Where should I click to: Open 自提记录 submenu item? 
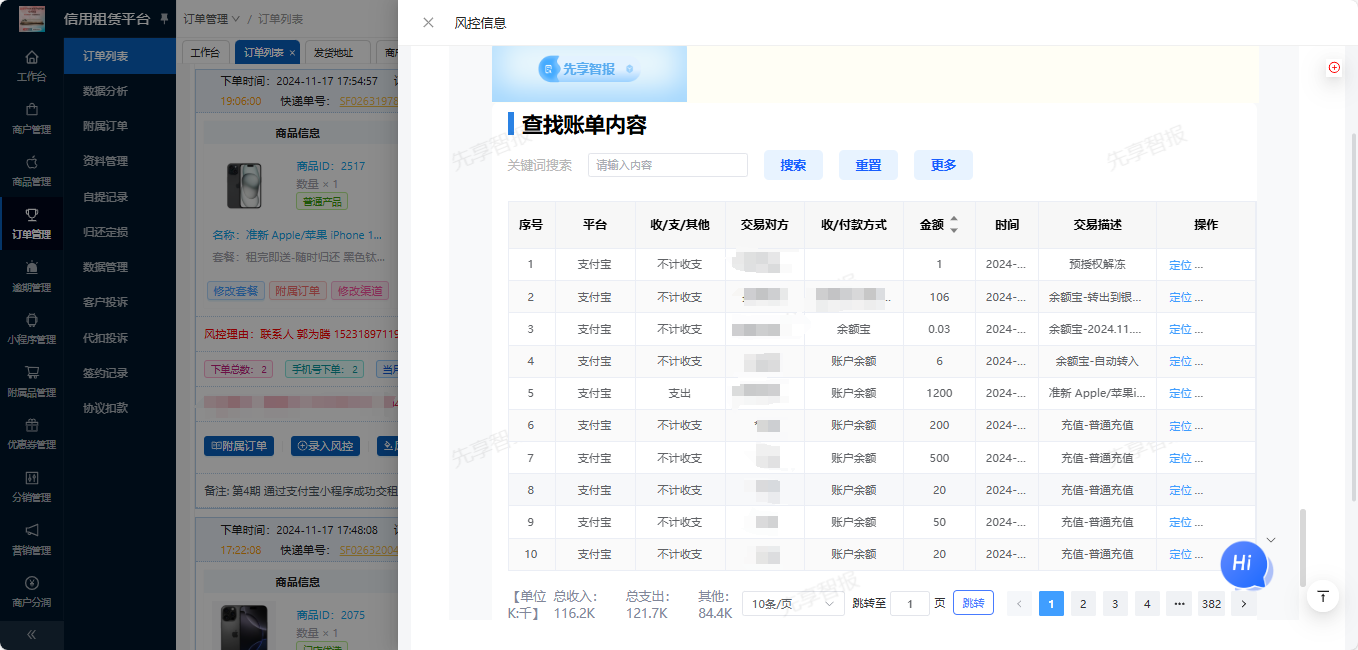(x=120, y=197)
